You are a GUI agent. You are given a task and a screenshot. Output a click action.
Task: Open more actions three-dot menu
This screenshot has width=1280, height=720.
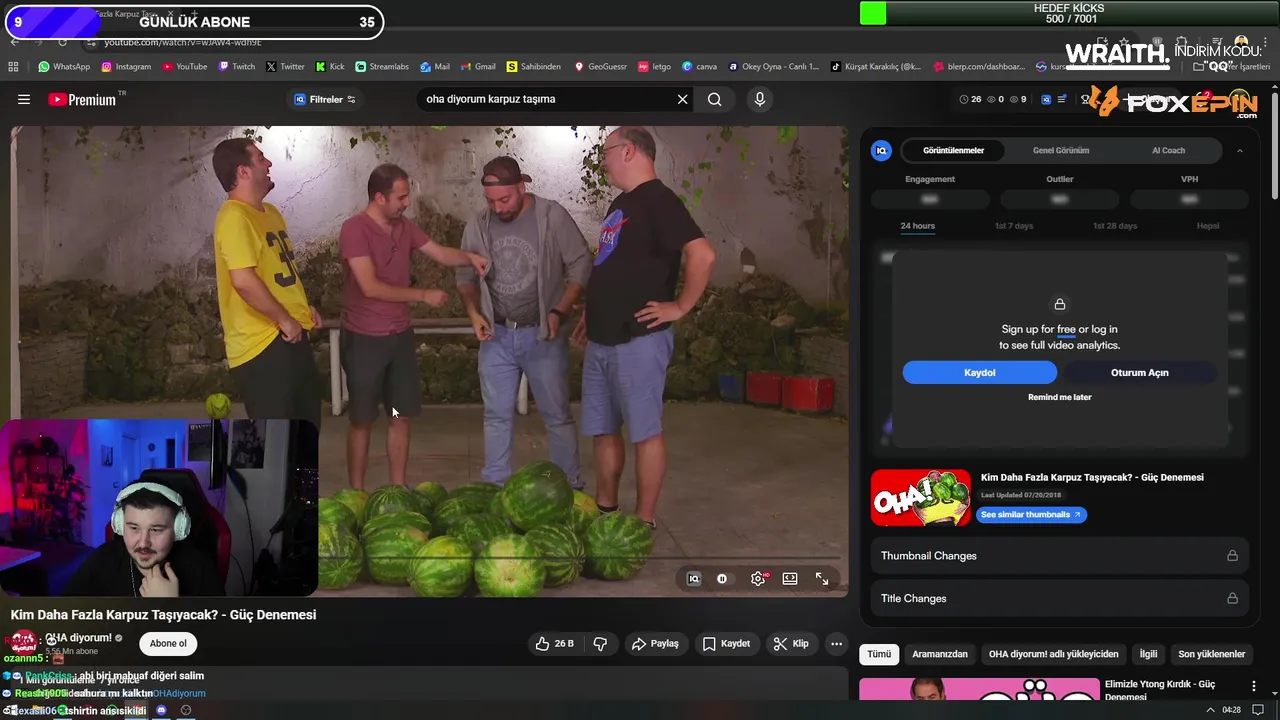837,644
